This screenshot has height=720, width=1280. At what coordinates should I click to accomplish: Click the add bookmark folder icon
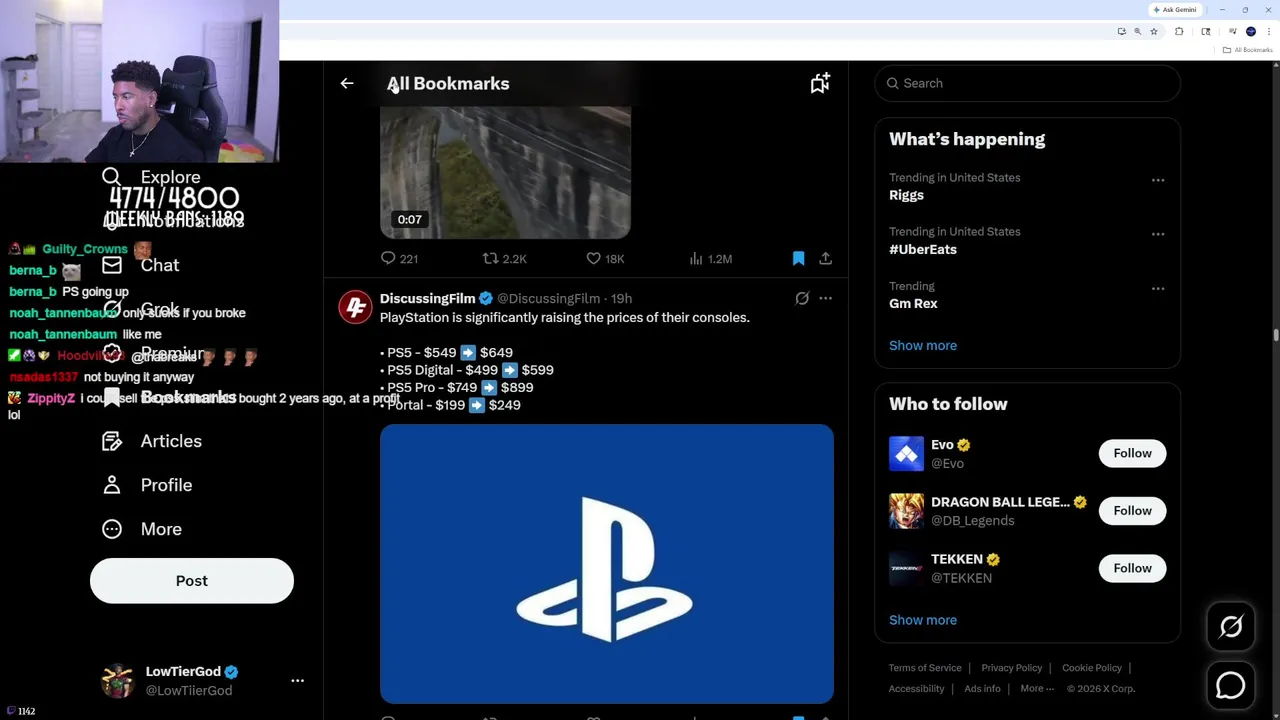coord(820,84)
